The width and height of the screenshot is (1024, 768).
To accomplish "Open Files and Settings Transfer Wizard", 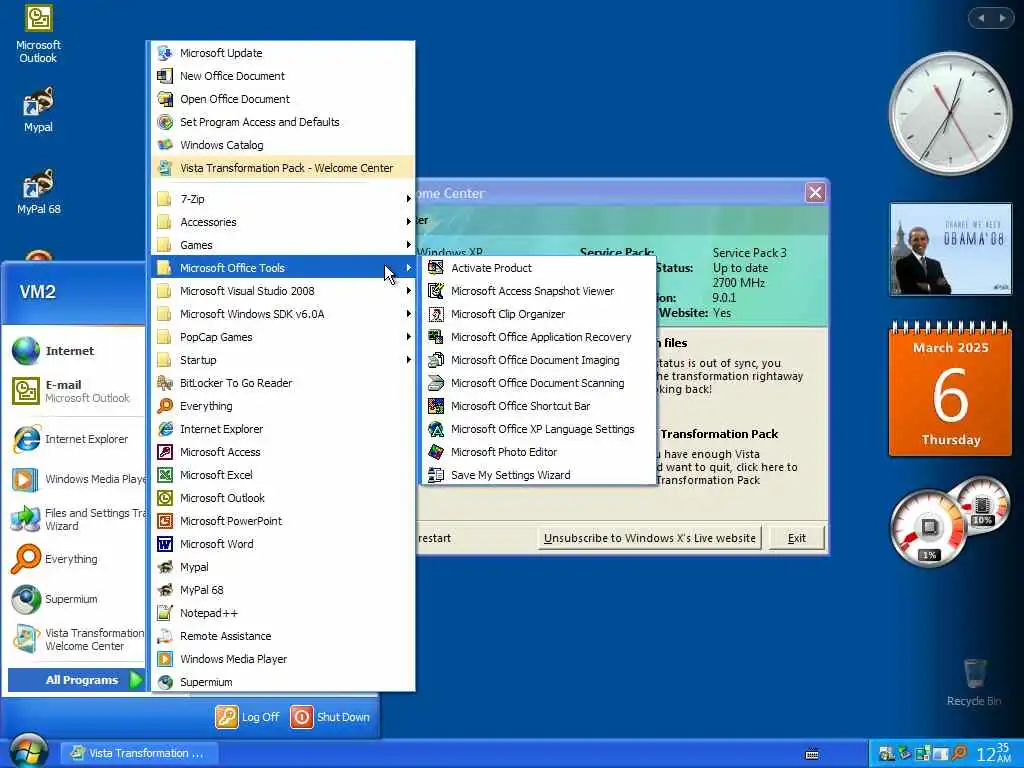I will click(75, 519).
